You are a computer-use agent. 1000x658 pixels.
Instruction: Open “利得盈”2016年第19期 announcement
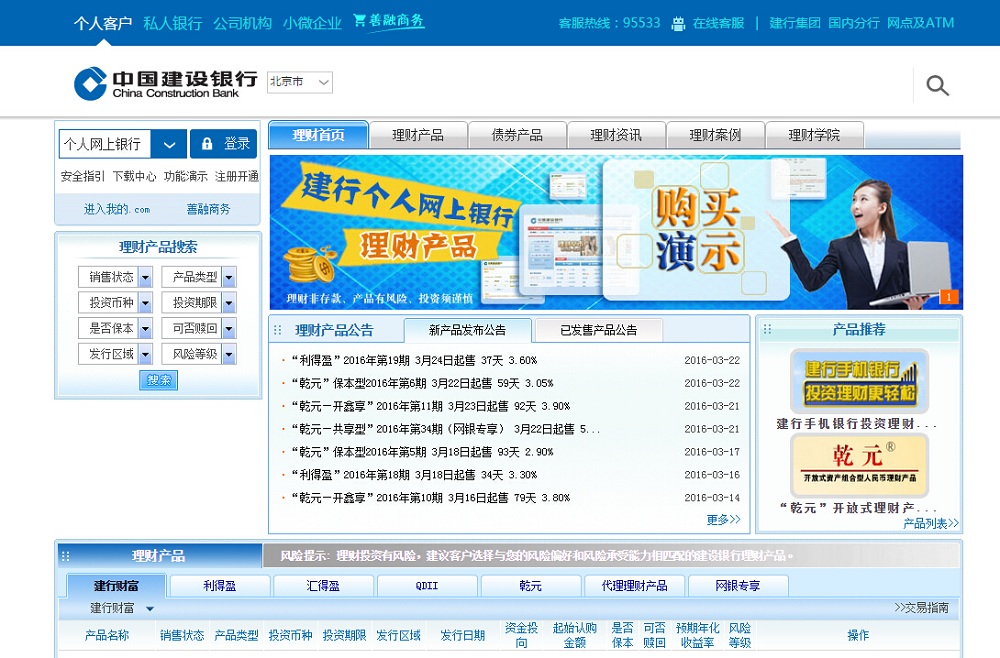tap(415, 360)
